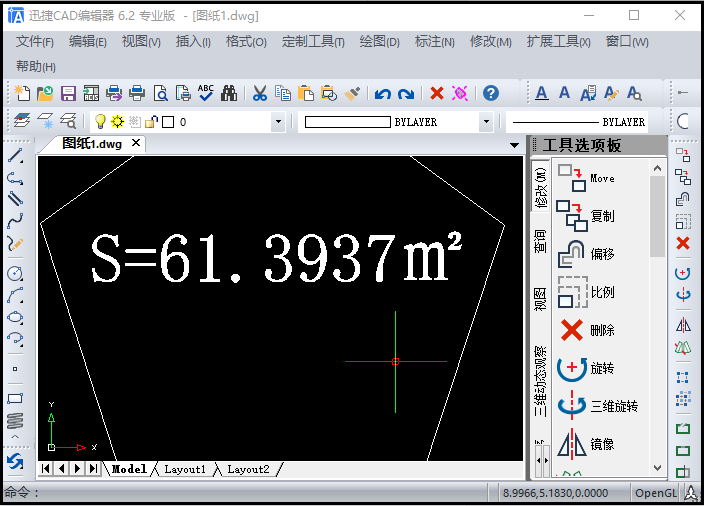
Task: Run the ABC spell check icon
Action: [x=206, y=93]
